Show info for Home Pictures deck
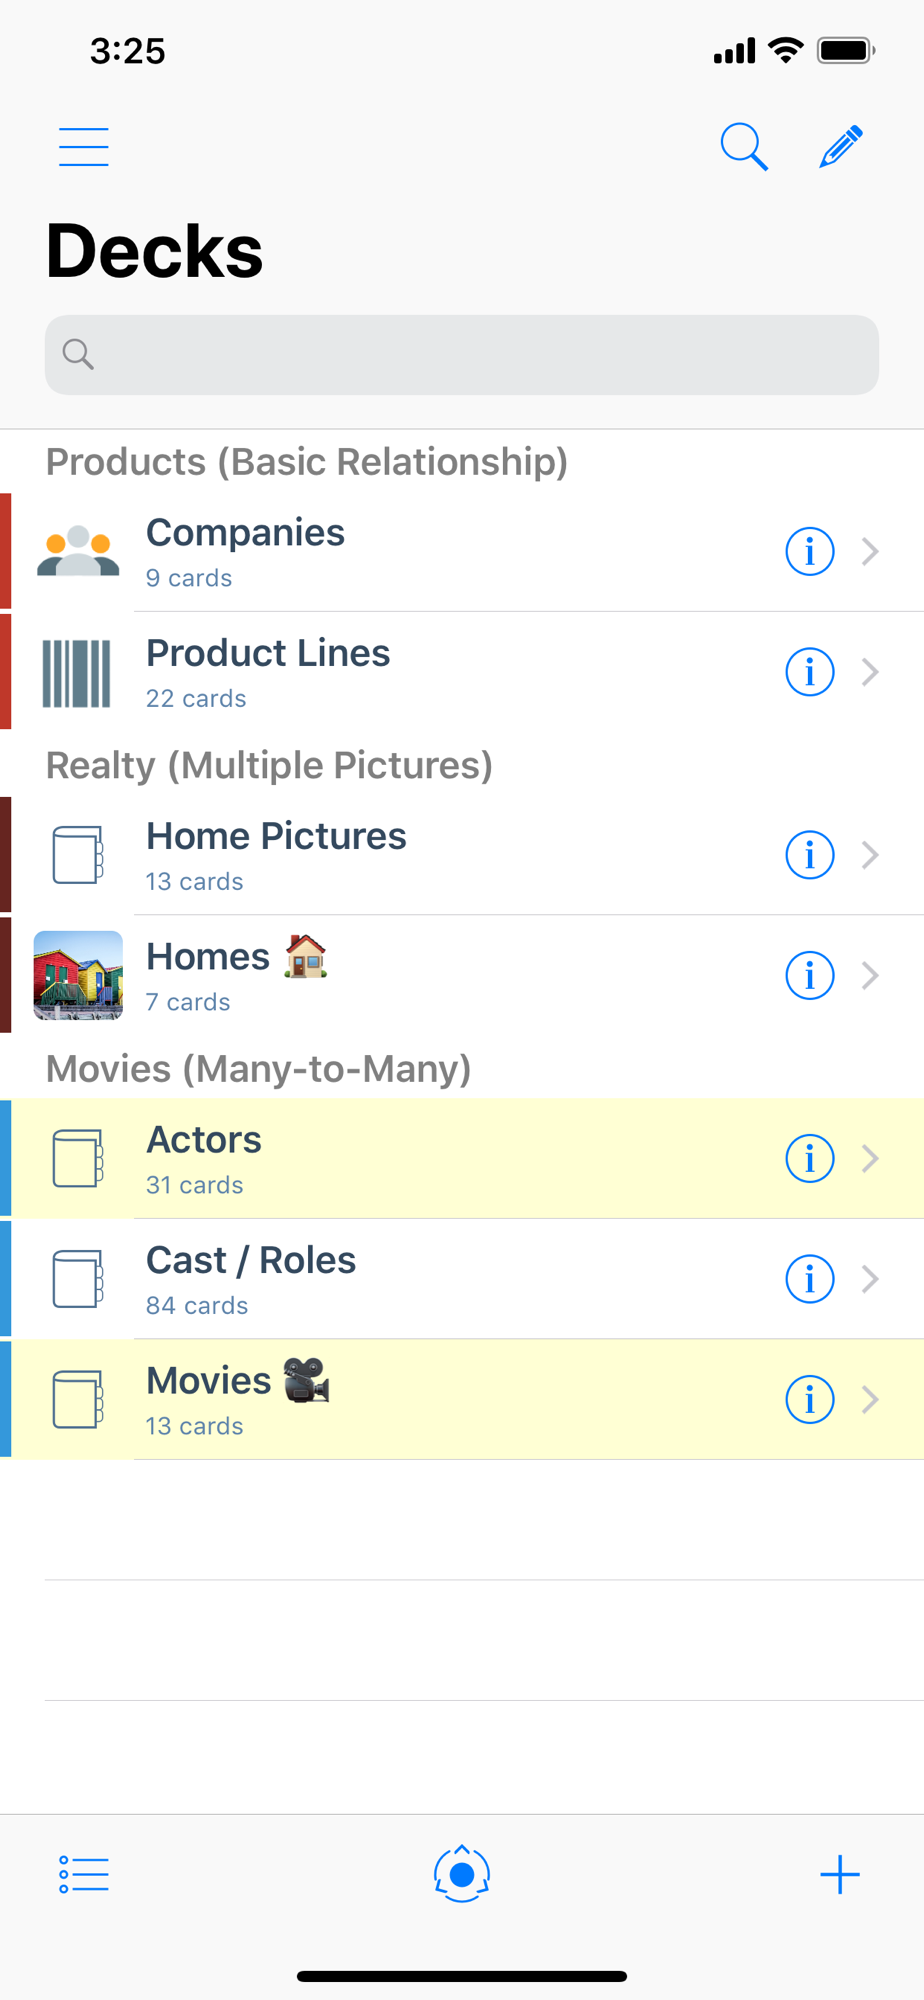 [809, 855]
